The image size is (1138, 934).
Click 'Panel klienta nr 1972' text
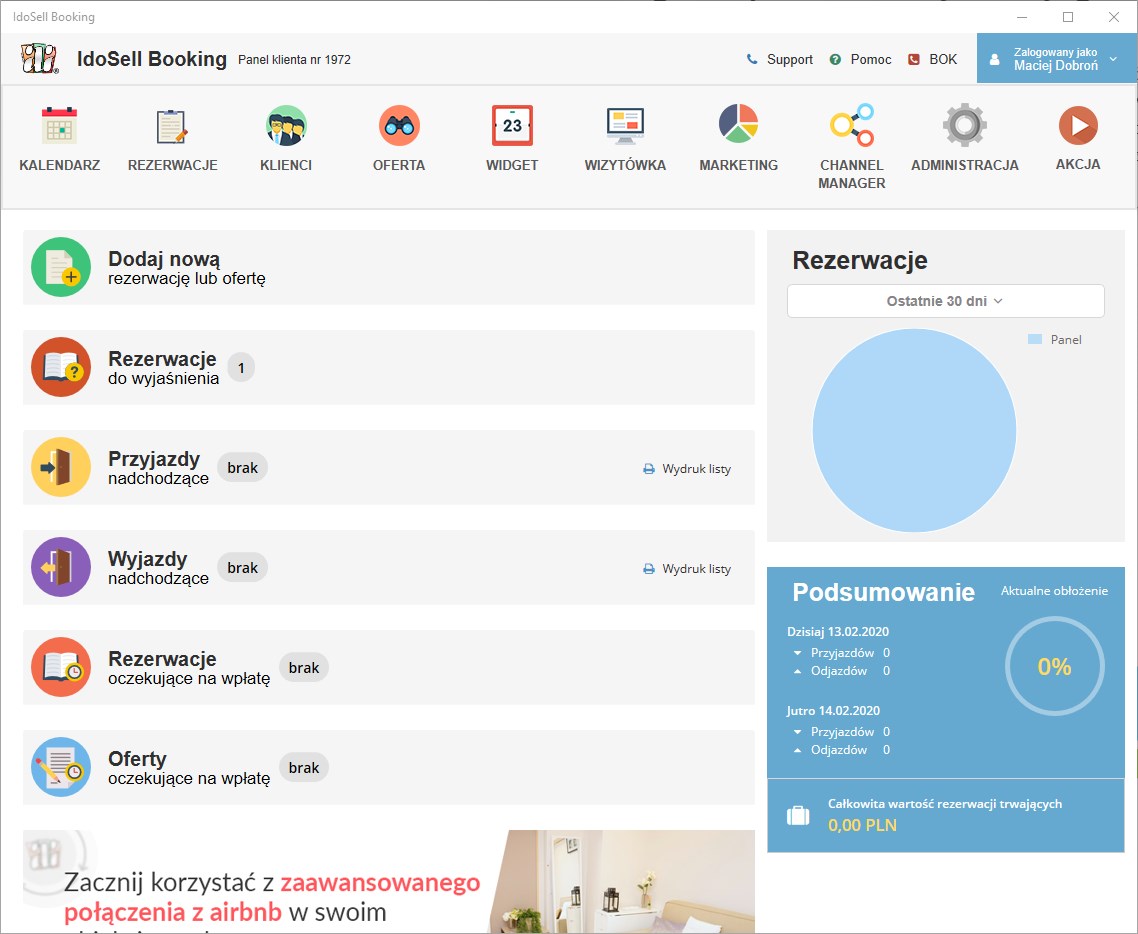coord(295,60)
